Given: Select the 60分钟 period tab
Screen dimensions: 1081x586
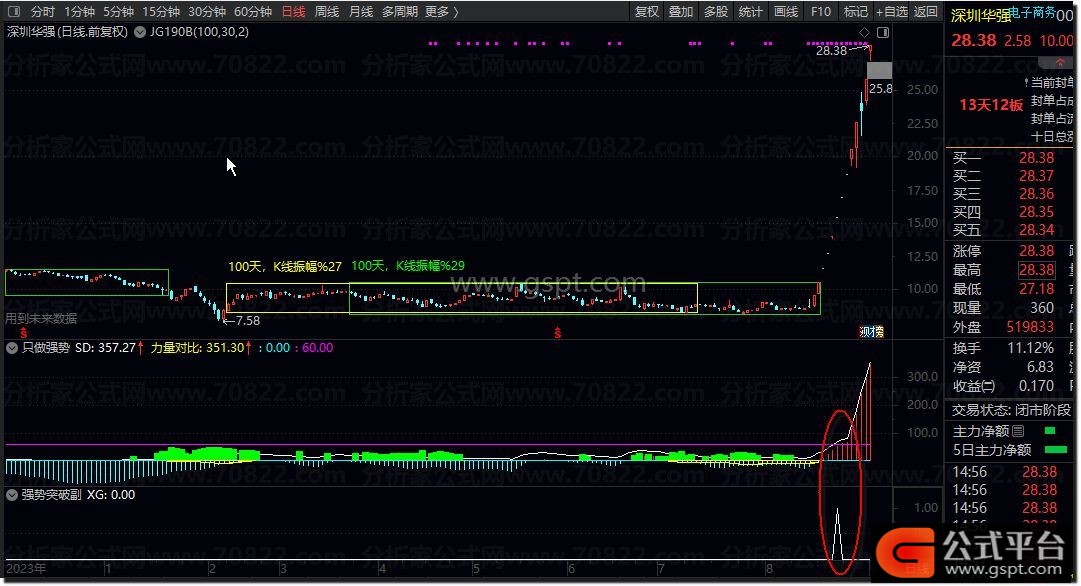Looking at the screenshot, I should tap(253, 12).
